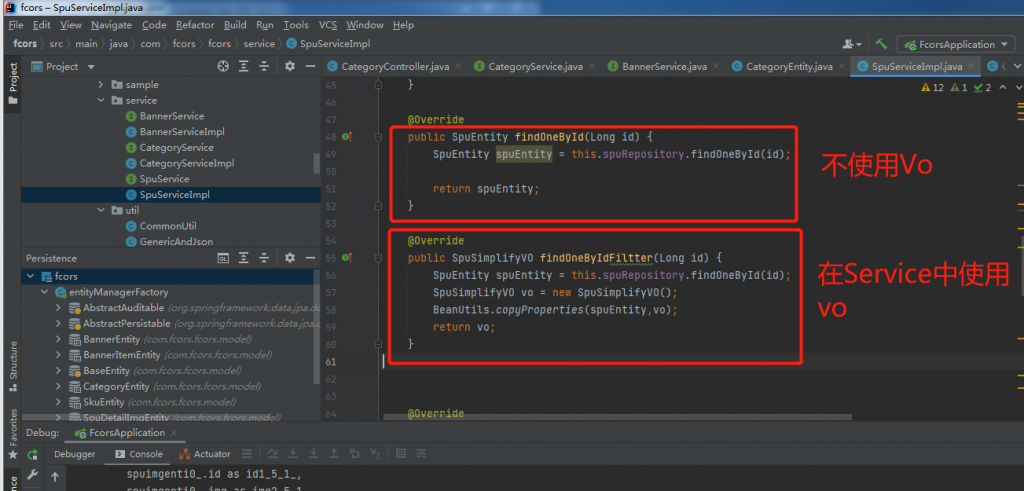Open the Favorites tool window side tab
The image size is (1024, 491).
(12, 433)
